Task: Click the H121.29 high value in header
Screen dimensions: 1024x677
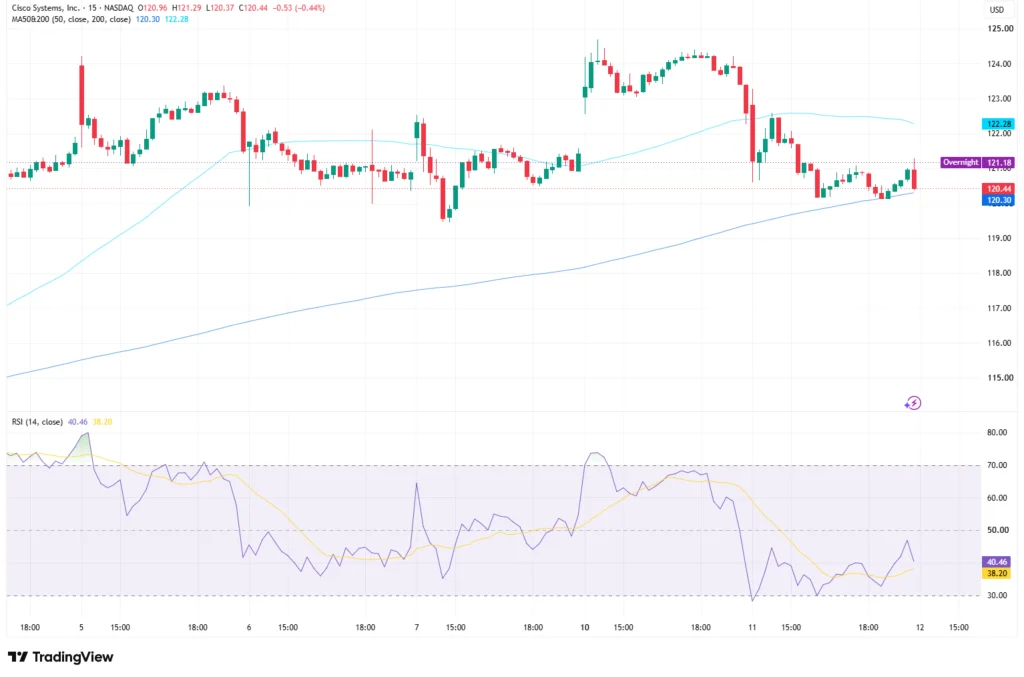Action: click(187, 8)
